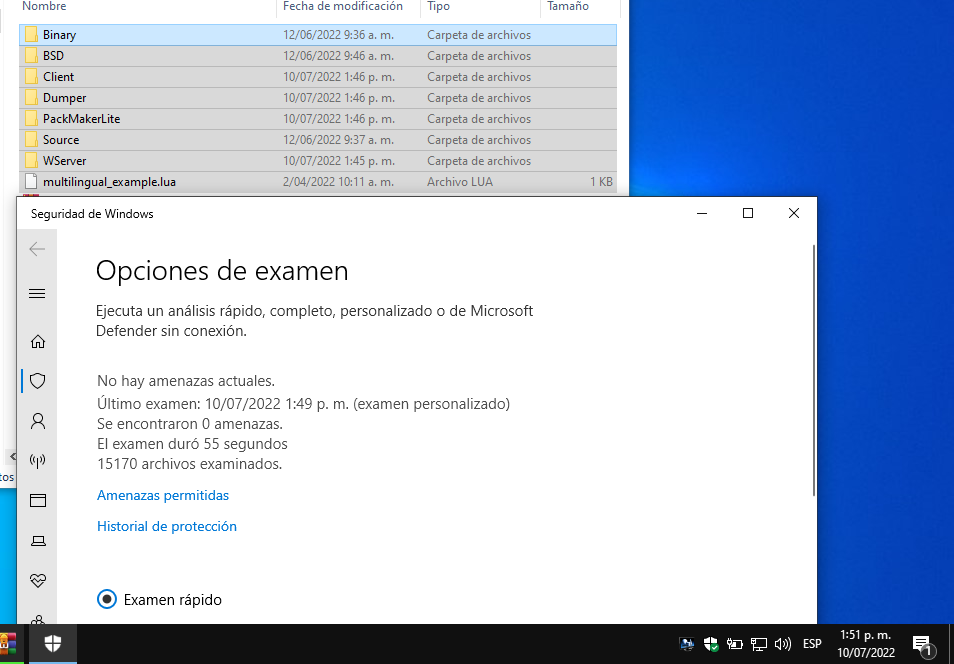Open Virus and threat protection shield icon
Screen dimensions: 954x664
point(38,381)
